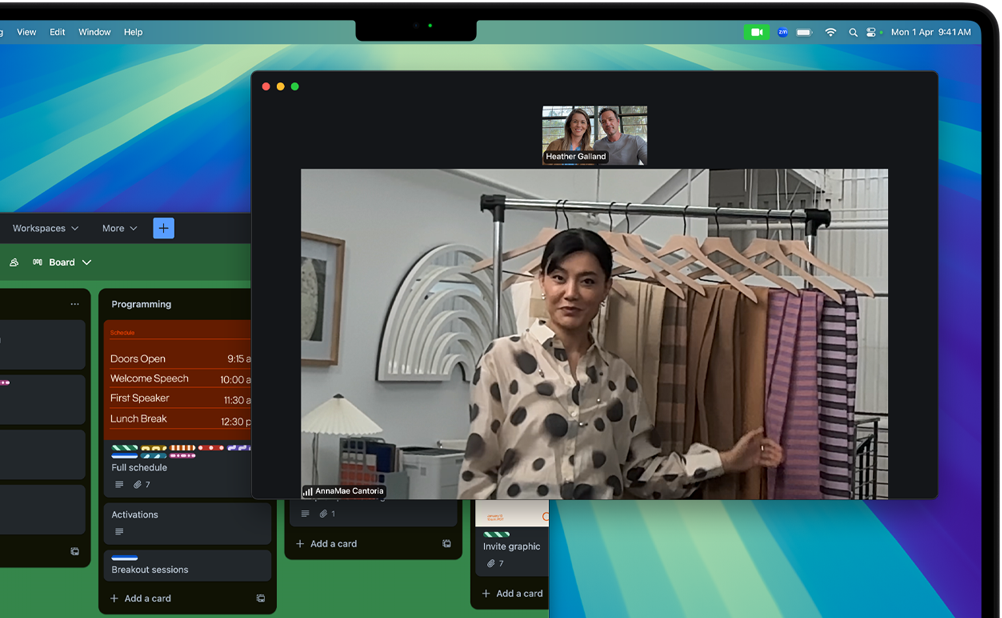The height and width of the screenshot is (618, 1002).
Task: Click the Doors Open schedule row
Action: pyautogui.click(x=180, y=359)
